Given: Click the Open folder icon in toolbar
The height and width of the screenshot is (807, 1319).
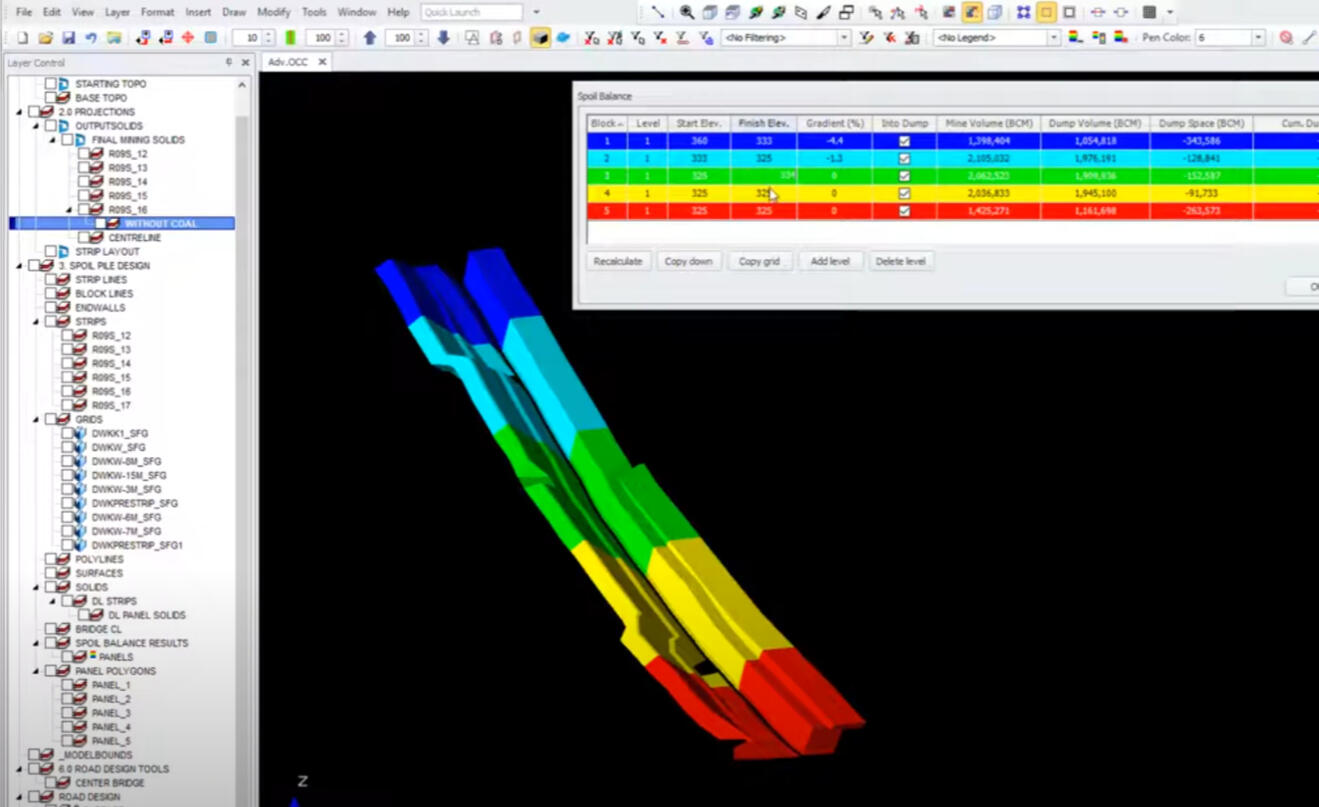Looking at the screenshot, I should pos(45,38).
